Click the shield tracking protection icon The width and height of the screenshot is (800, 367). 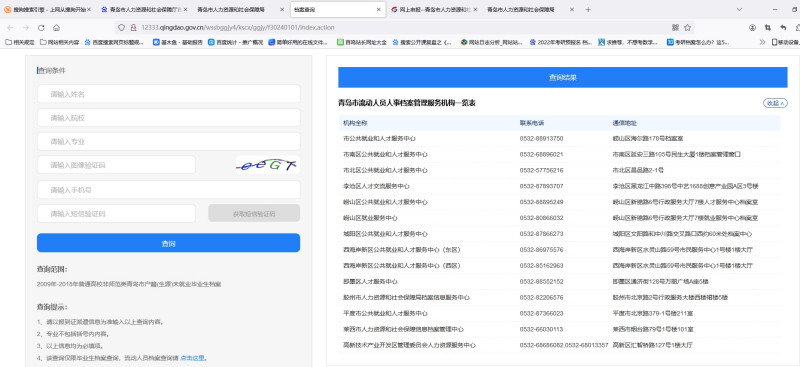(x=121, y=28)
